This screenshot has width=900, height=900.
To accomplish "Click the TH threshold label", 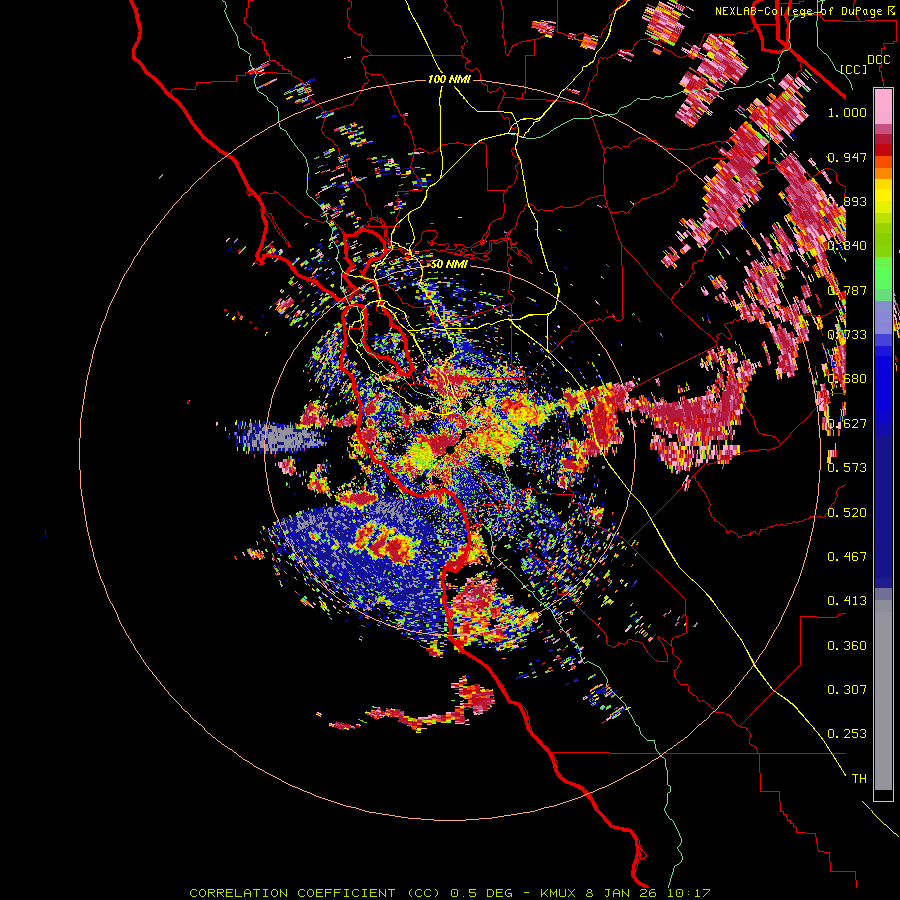I will (859, 779).
